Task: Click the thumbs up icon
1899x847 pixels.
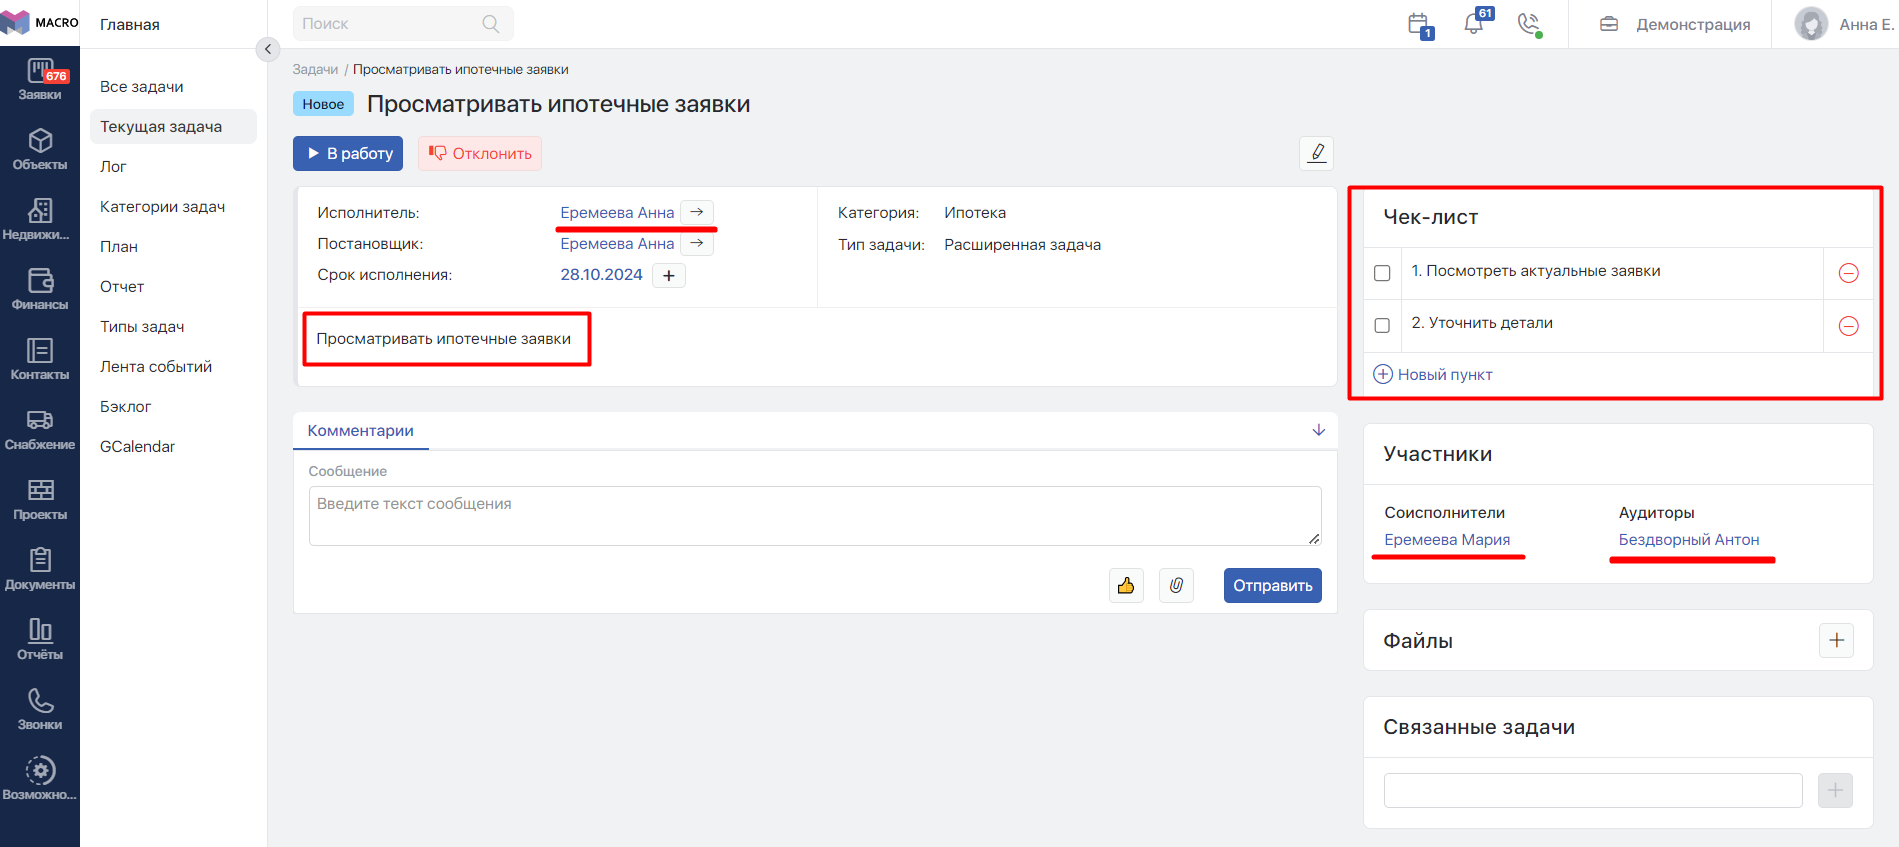Action: click(x=1126, y=586)
